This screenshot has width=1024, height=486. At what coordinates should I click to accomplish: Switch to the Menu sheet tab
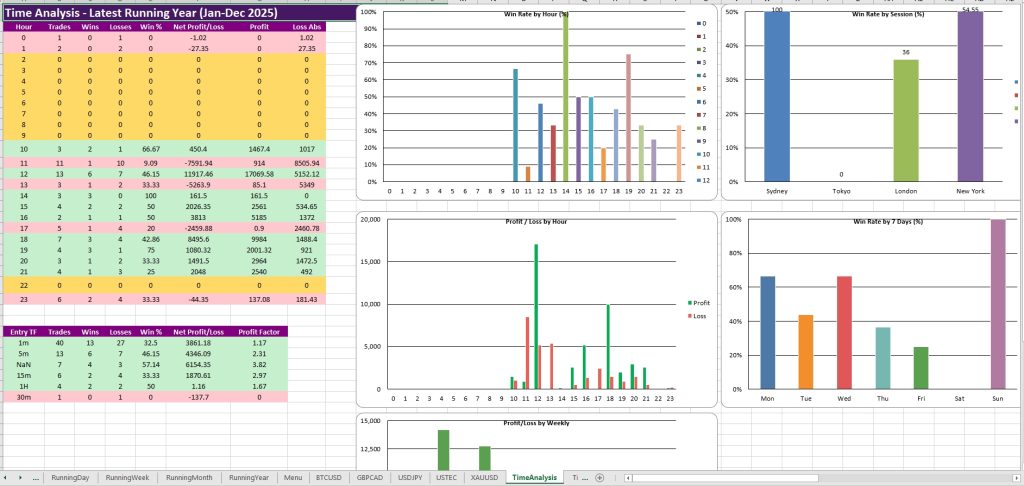(x=292, y=478)
